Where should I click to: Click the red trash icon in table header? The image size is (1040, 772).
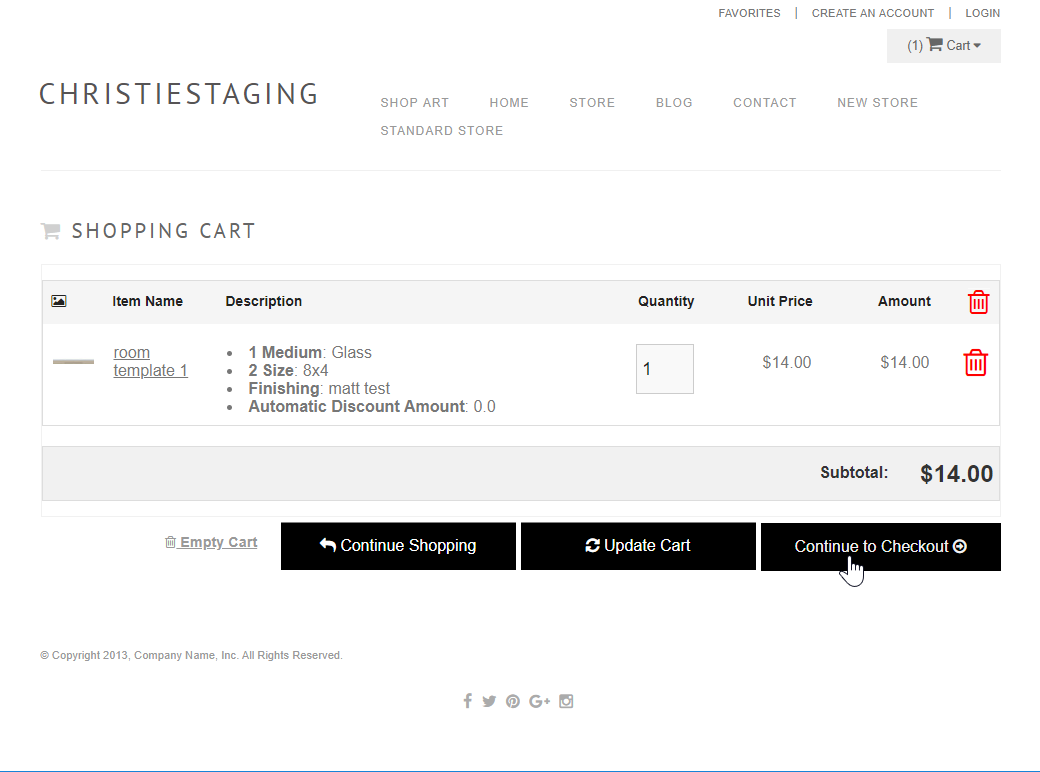pyautogui.click(x=978, y=302)
